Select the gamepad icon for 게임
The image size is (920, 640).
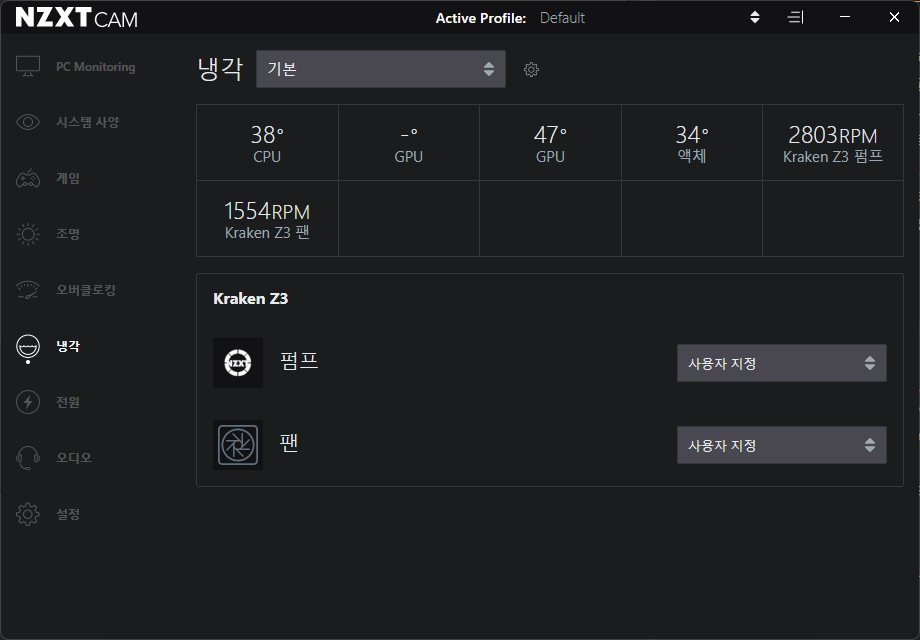point(28,178)
